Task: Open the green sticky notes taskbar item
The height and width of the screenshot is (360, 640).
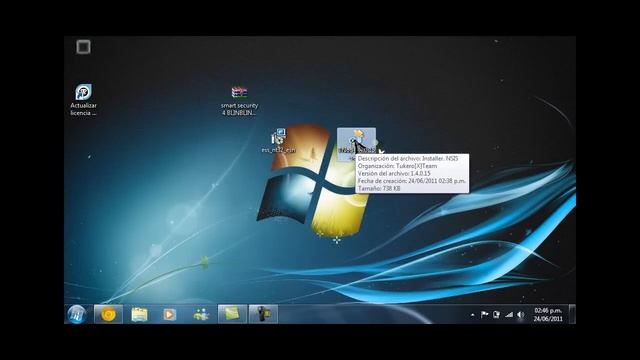Action: tap(232, 314)
